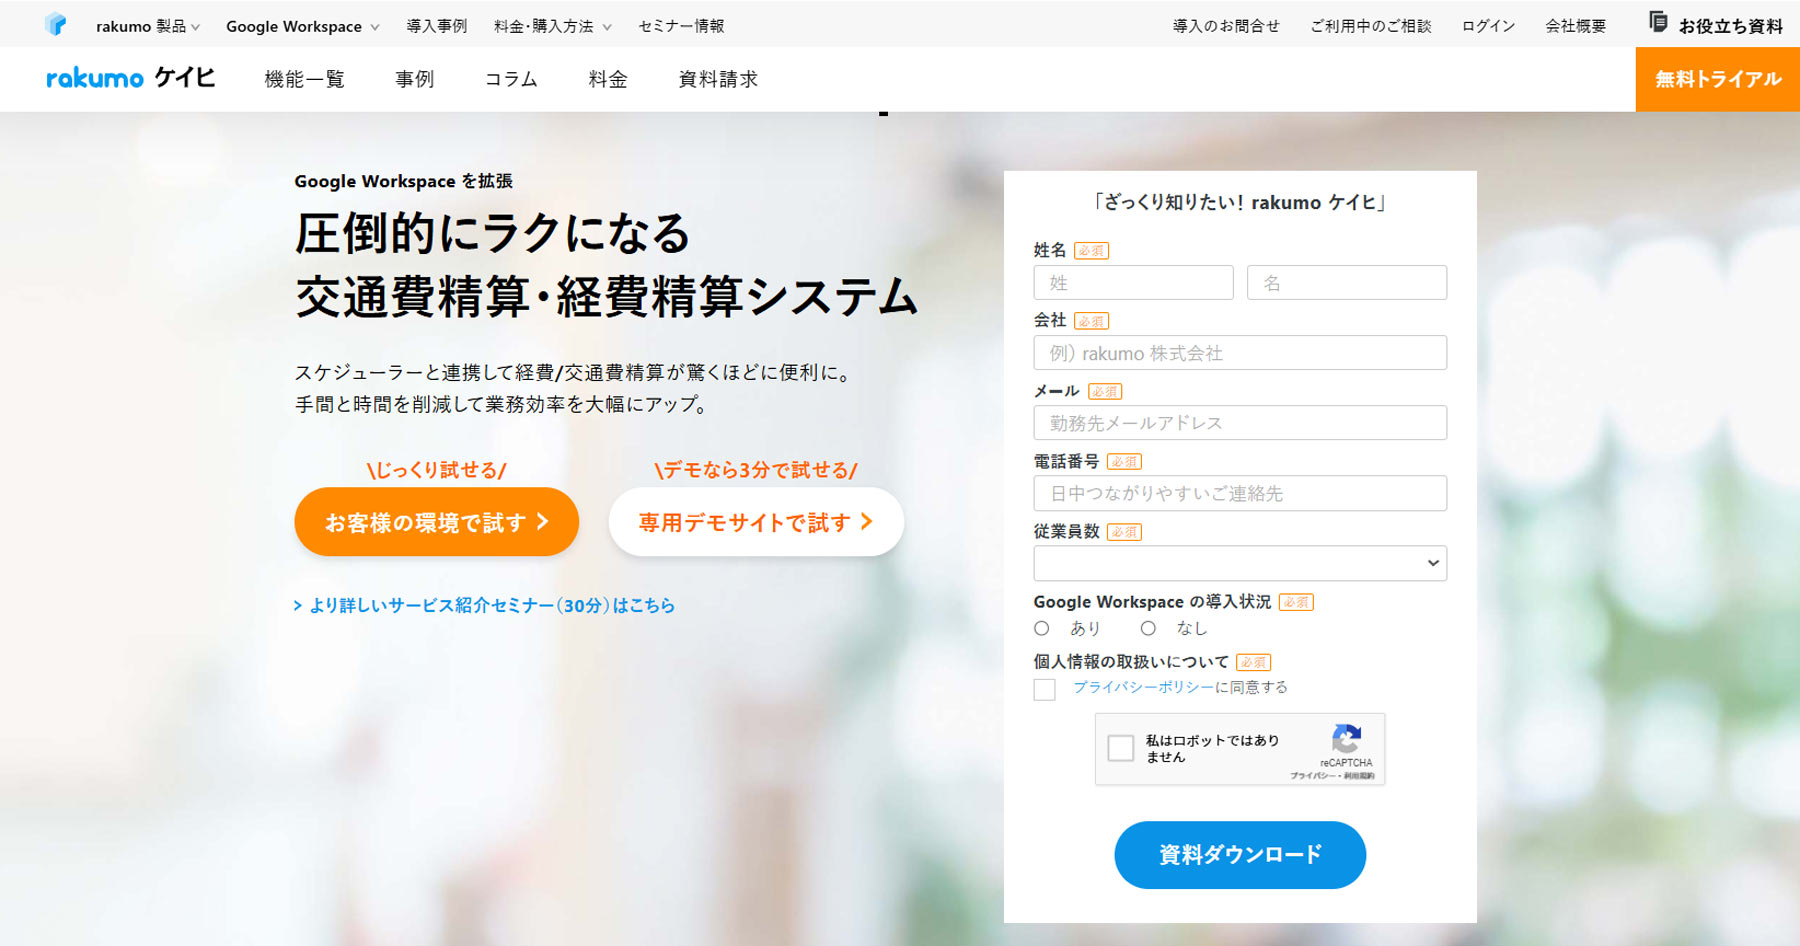Focus the 姓 last name field
This screenshot has width=1800, height=946.
(1134, 283)
